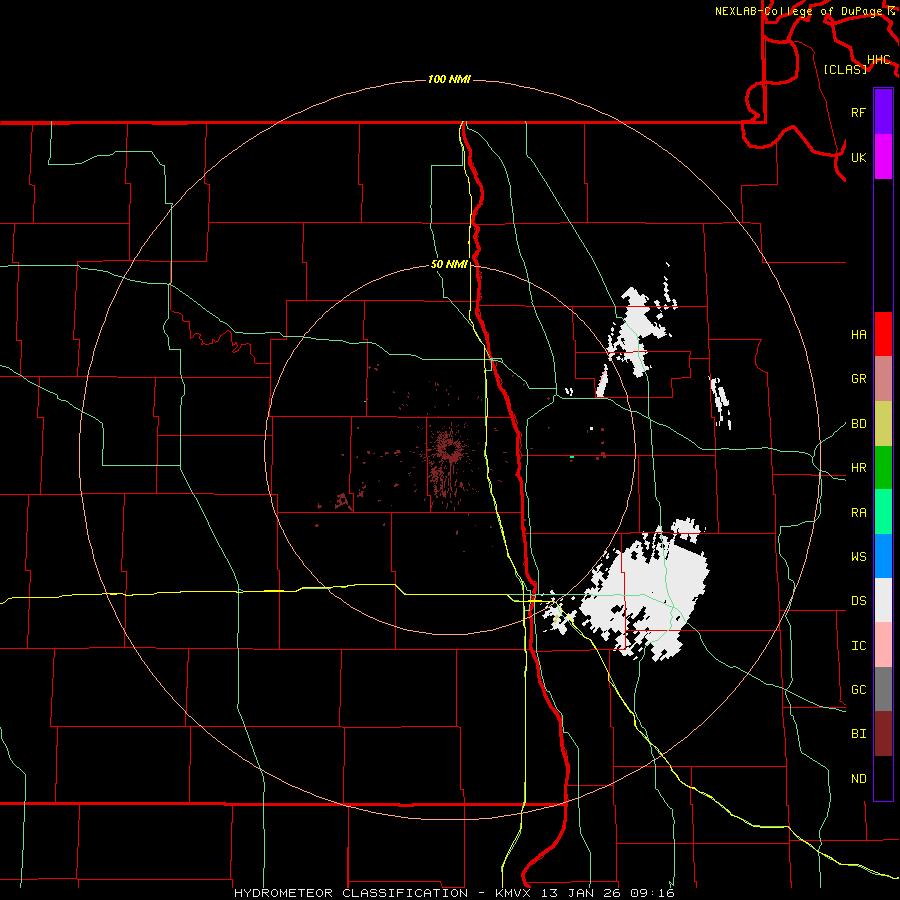Click the HR dark green legend swatch
The image size is (900, 900).
pos(883,467)
